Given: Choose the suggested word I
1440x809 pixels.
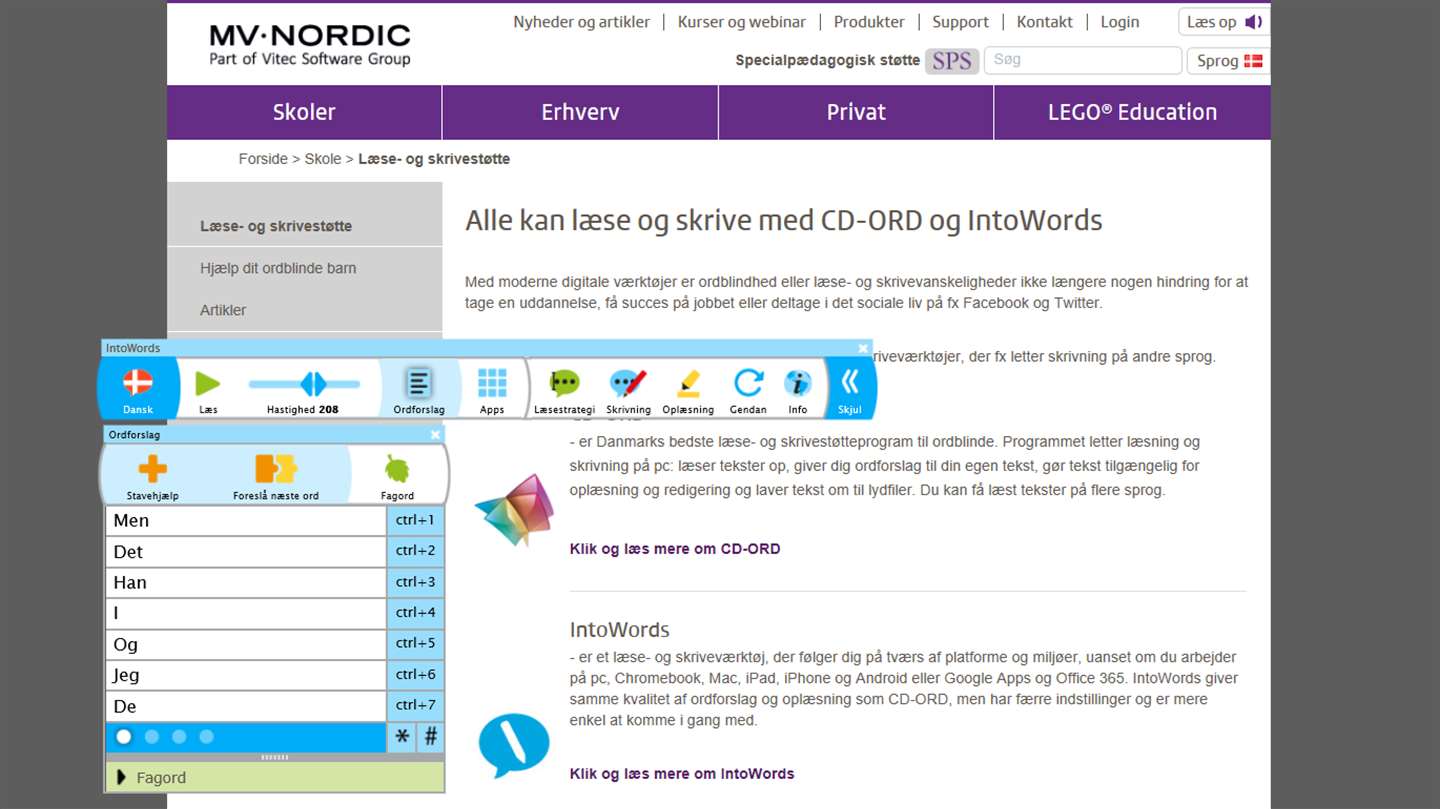Looking at the screenshot, I should click(246, 613).
